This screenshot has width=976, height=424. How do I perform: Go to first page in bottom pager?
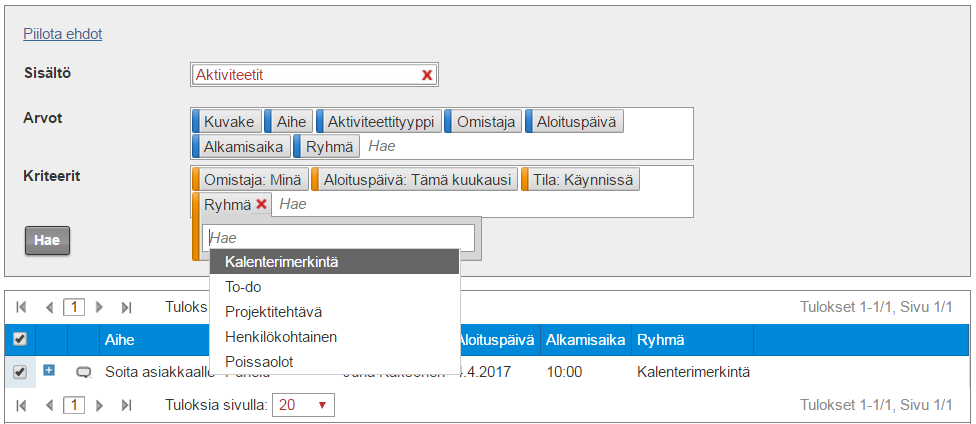click(22, 405)
